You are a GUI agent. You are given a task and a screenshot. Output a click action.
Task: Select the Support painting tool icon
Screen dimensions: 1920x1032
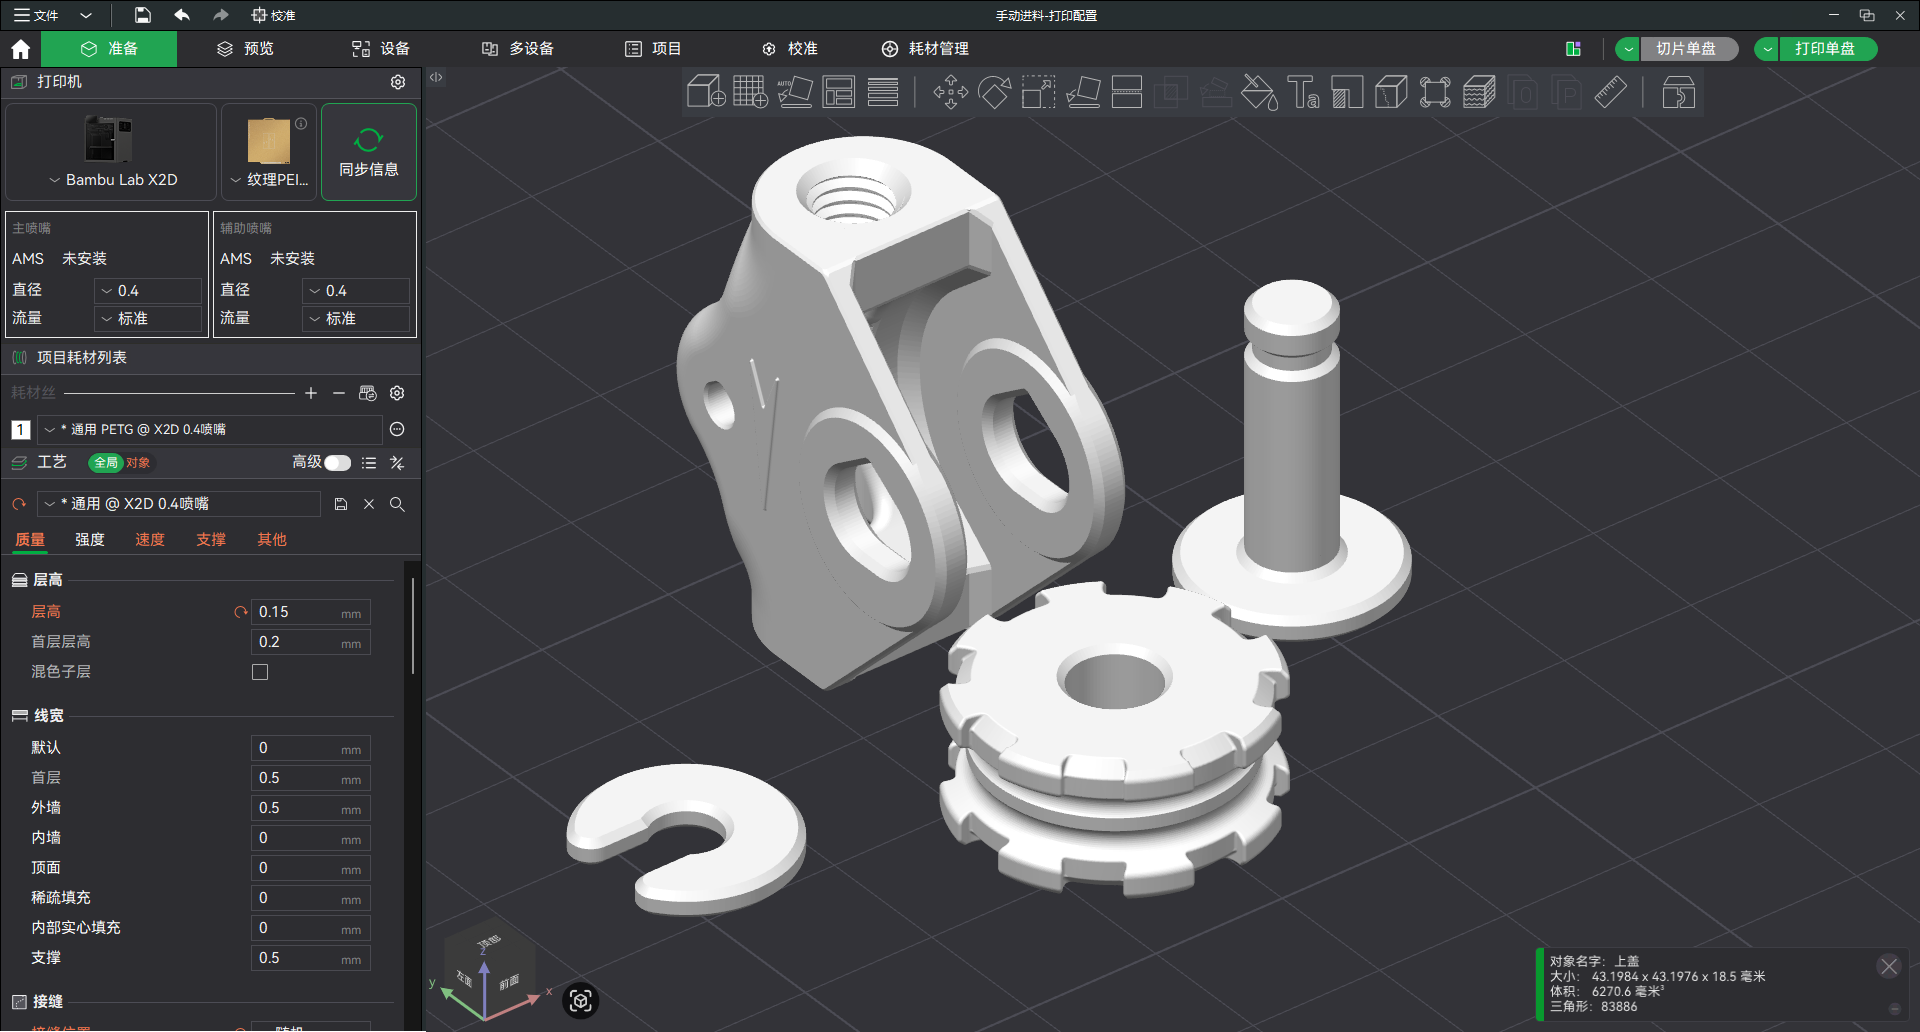pos(1347,92)
